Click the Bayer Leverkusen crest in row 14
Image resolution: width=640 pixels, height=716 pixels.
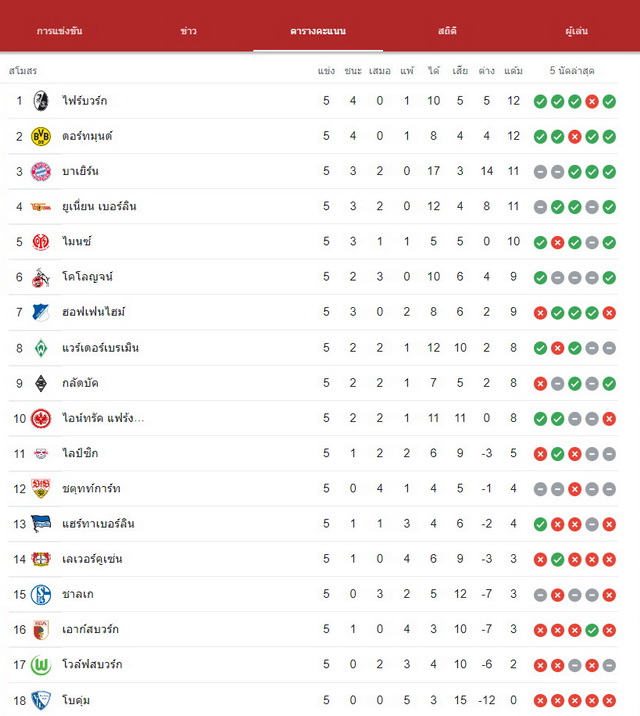coord(41,559)
